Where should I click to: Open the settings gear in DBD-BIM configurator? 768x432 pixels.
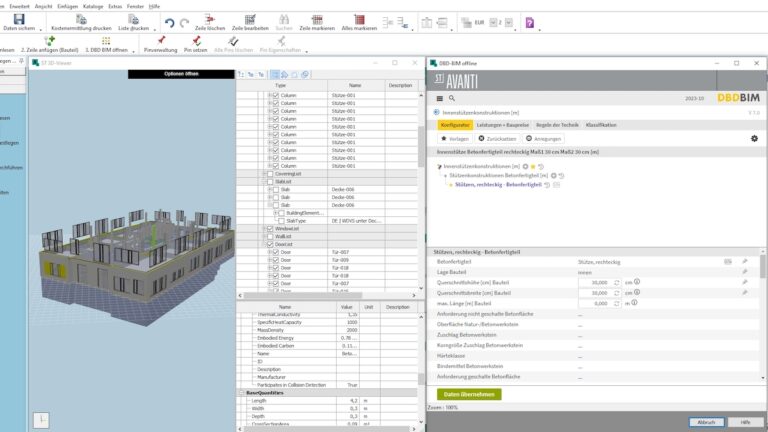pos(754,138)
